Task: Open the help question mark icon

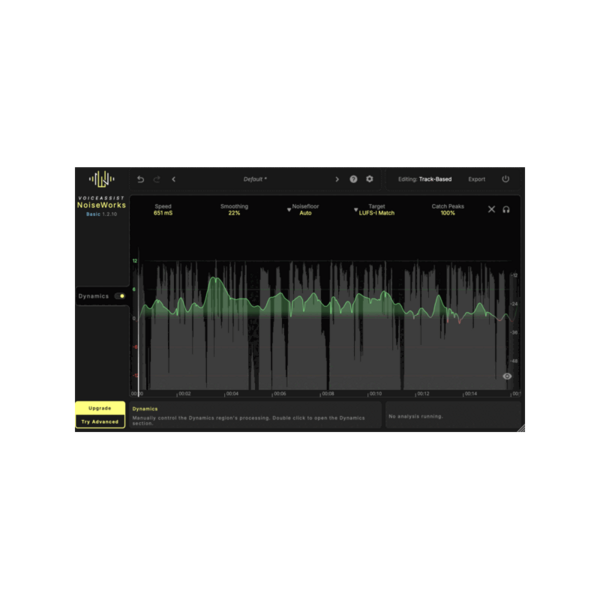Action: [x=353, y=179]
